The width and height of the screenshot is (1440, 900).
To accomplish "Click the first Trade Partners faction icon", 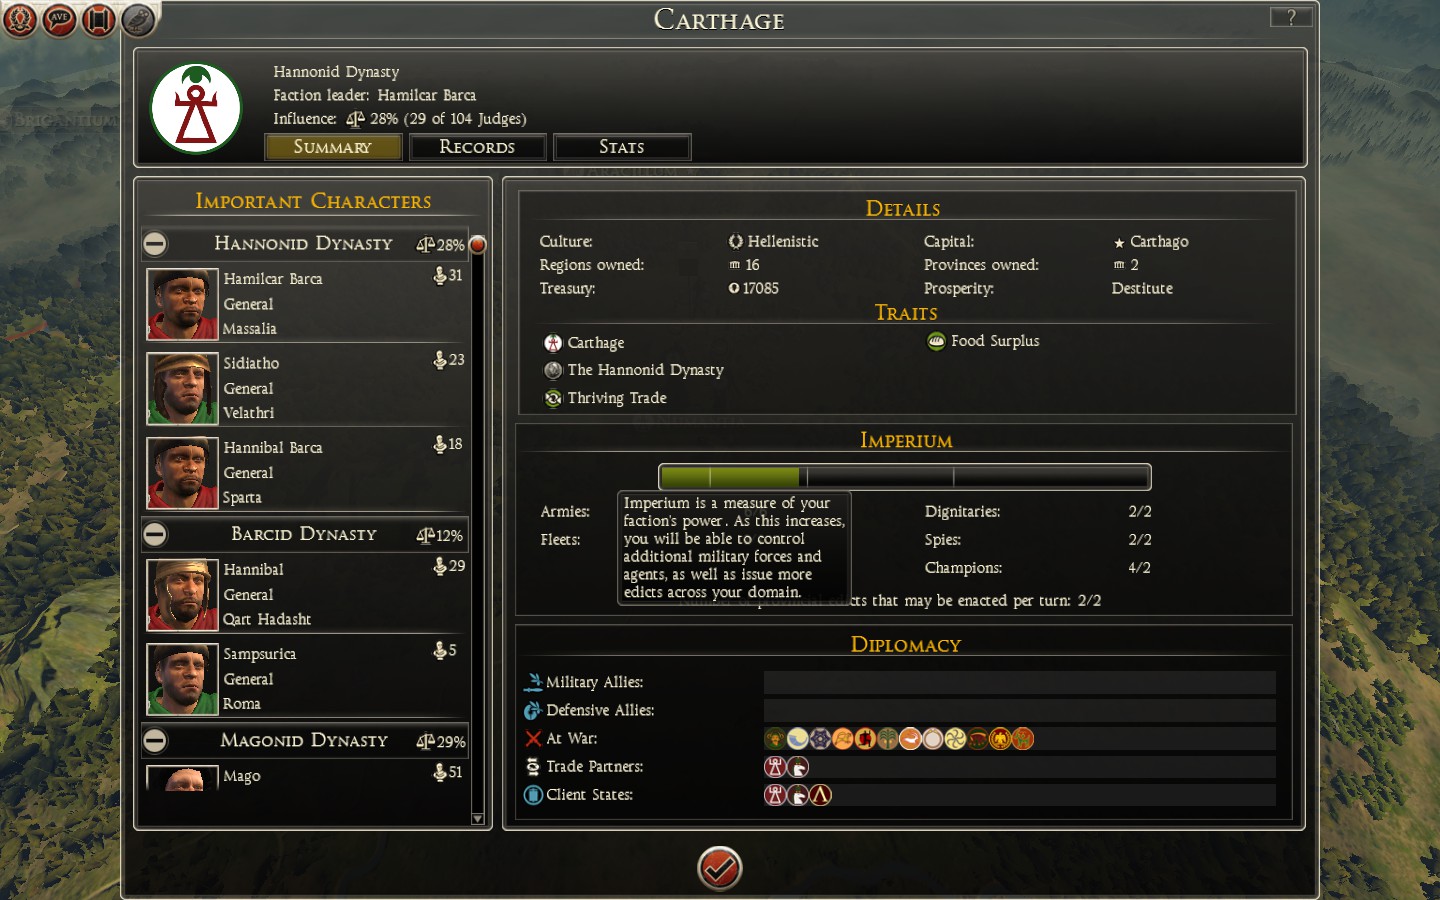I will [775, 767].
